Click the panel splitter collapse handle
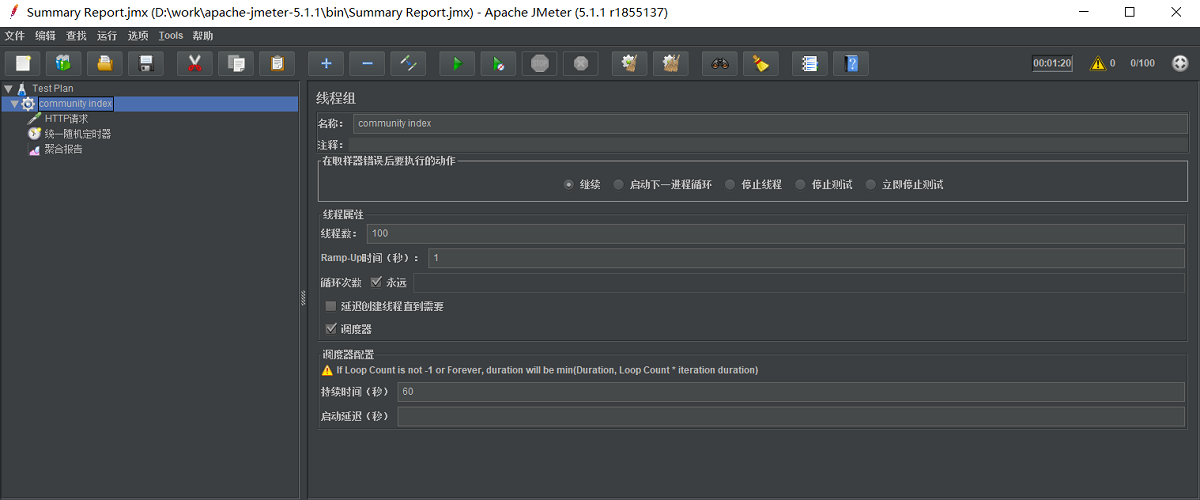1200x500 pixels. 303,297
